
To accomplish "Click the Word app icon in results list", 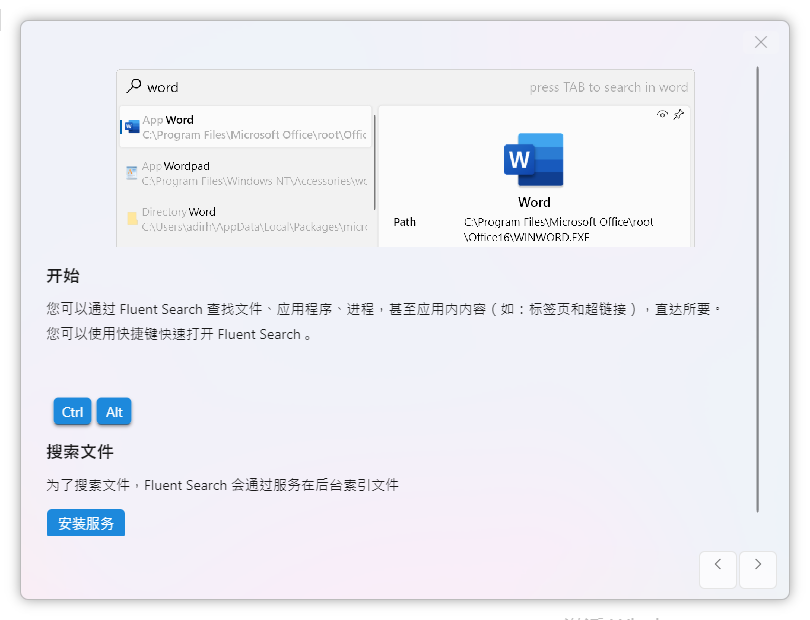I will tap(132, 127).
